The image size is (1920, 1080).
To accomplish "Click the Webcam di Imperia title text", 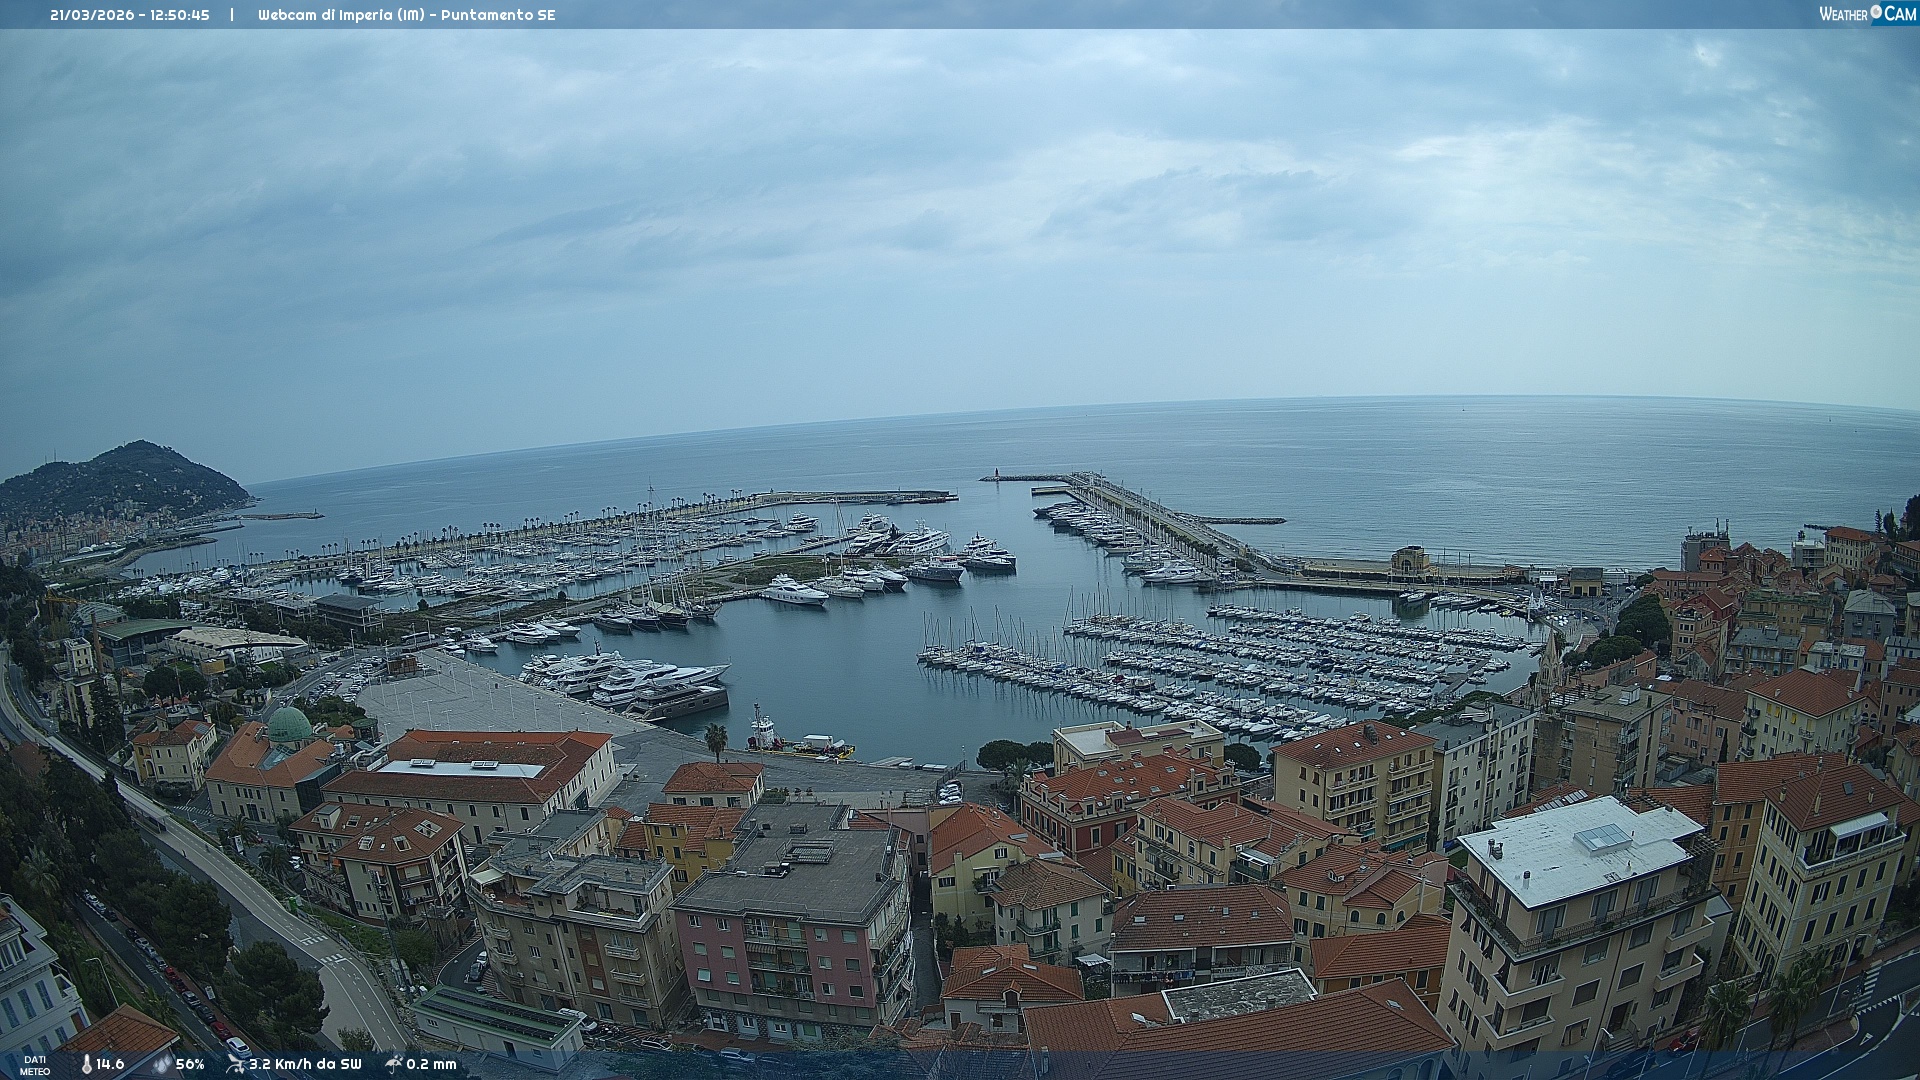I will click(340, 15).
